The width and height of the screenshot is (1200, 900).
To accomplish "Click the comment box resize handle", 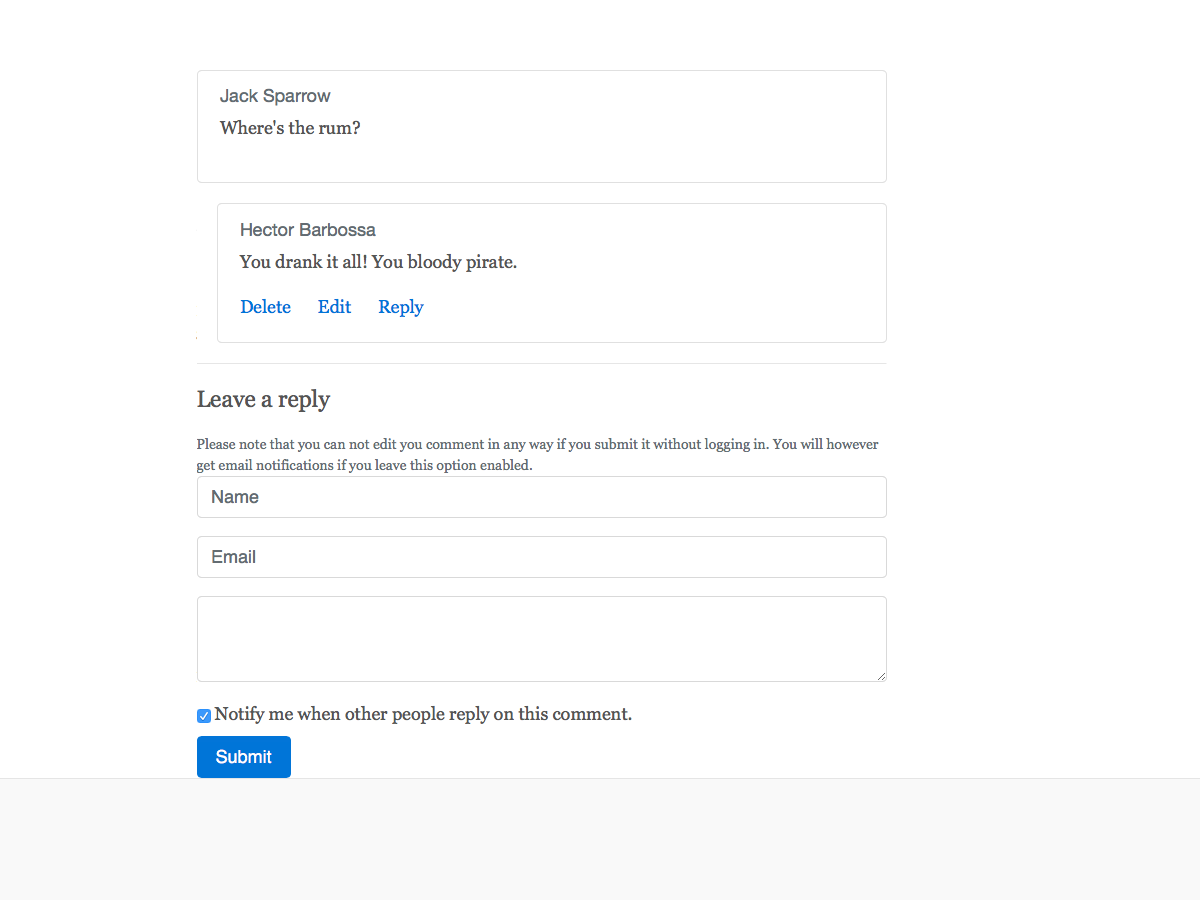I will tap(881, 676).
